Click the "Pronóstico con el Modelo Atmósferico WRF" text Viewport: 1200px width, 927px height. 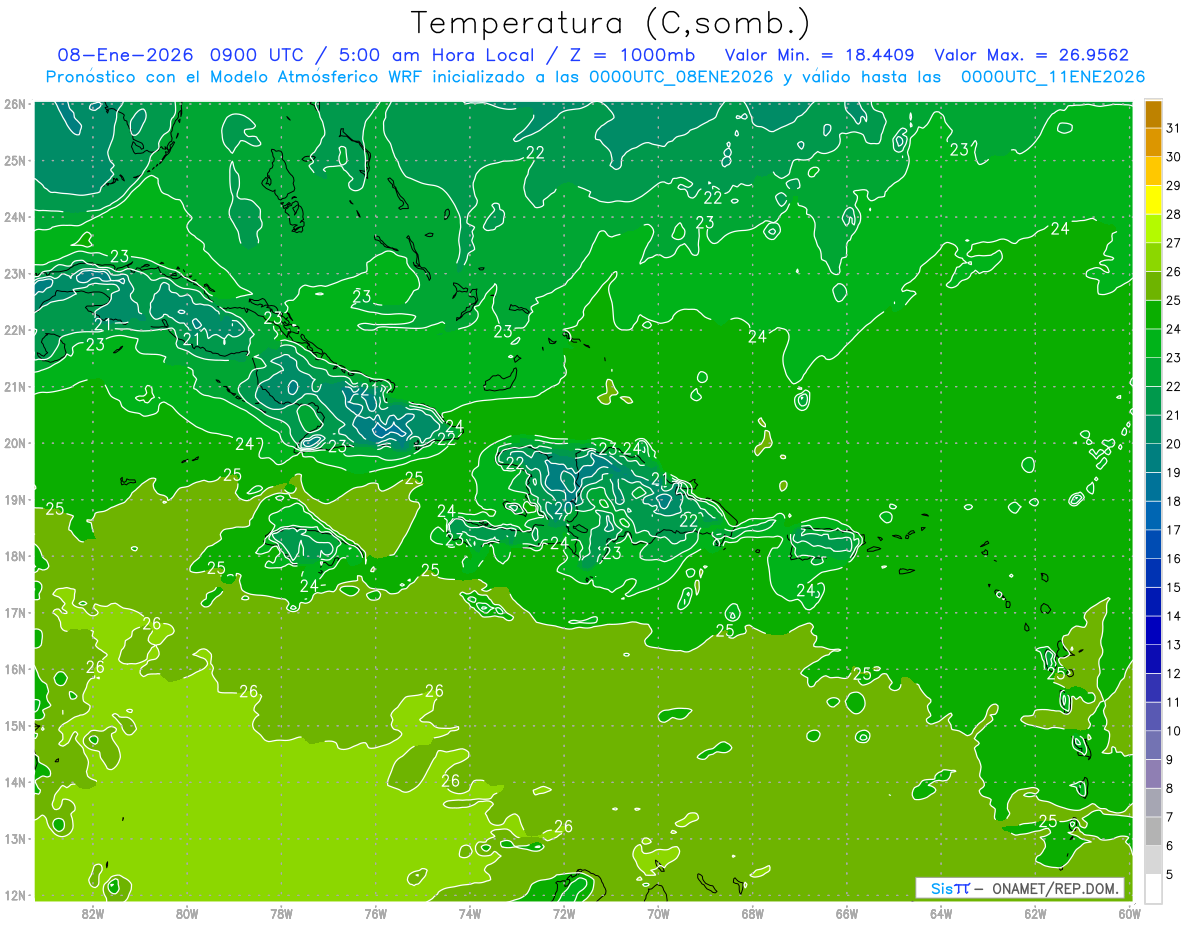(237, 77)
